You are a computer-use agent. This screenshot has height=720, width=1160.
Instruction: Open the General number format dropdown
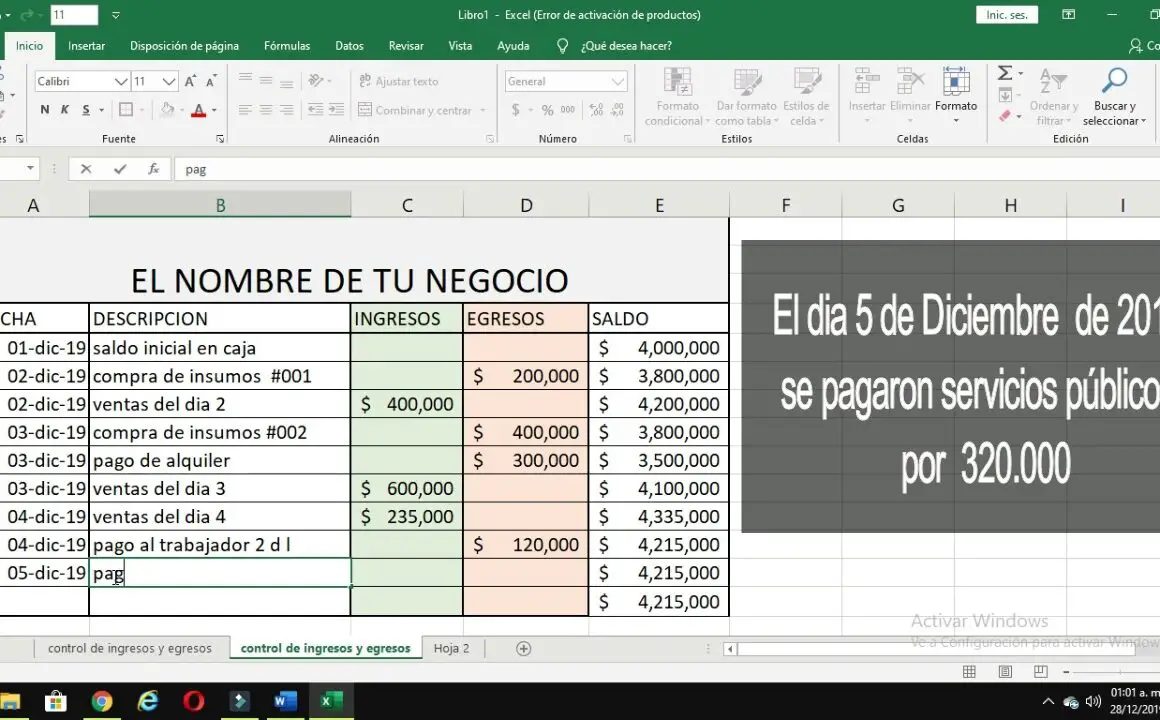[618, 81]
